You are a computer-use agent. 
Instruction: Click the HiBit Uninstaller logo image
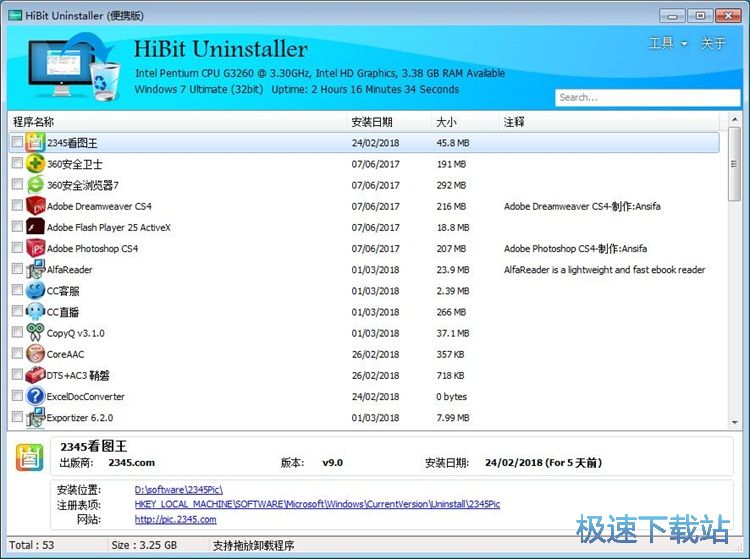[73, 66]
